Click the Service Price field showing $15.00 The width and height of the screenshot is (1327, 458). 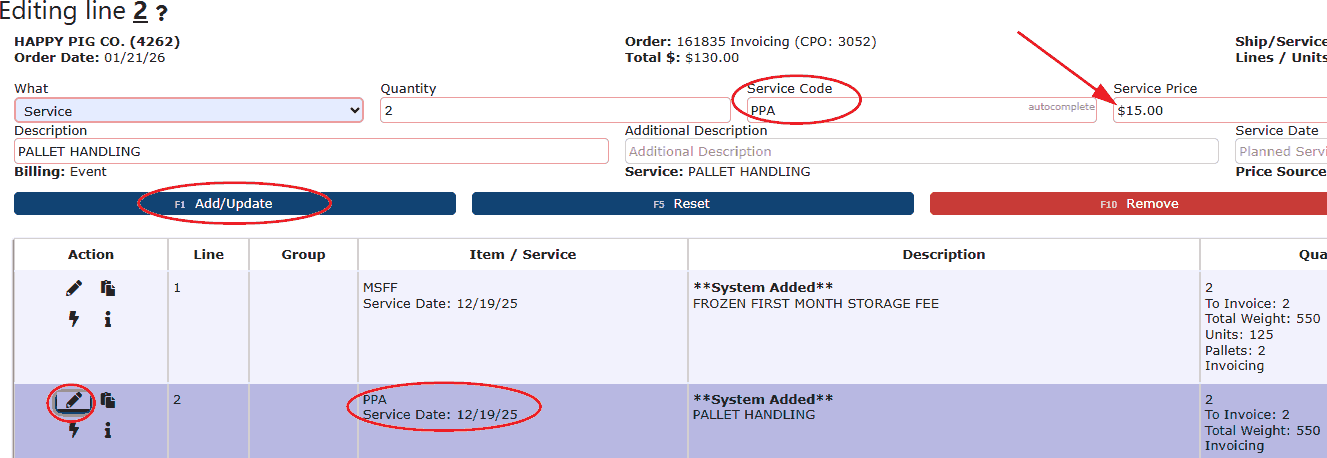pyautogui.click(x=1218, y=111)
